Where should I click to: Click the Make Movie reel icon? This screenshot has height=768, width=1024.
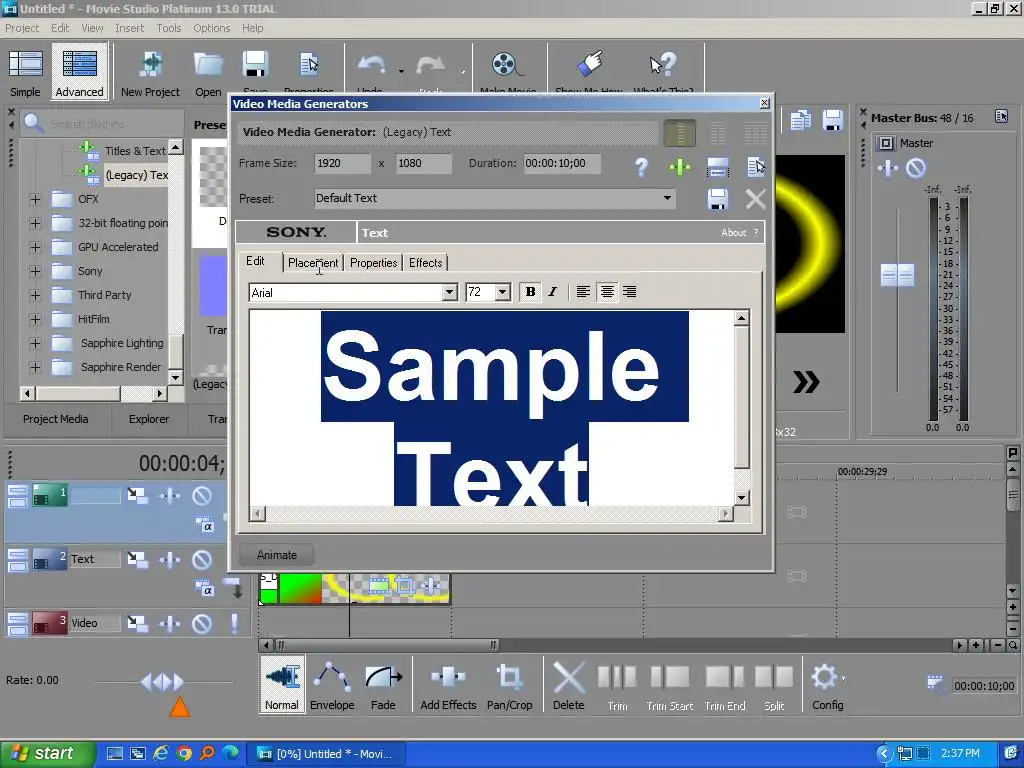(505, 65)
